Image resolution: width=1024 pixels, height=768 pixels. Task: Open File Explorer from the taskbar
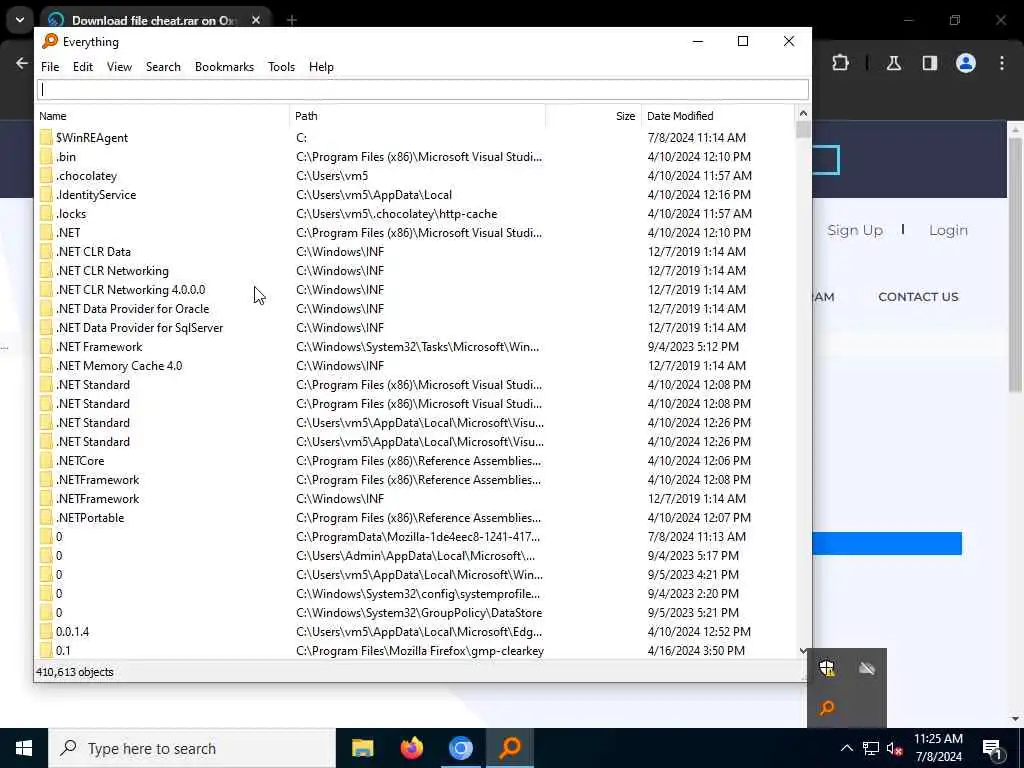tap(362, 748)
